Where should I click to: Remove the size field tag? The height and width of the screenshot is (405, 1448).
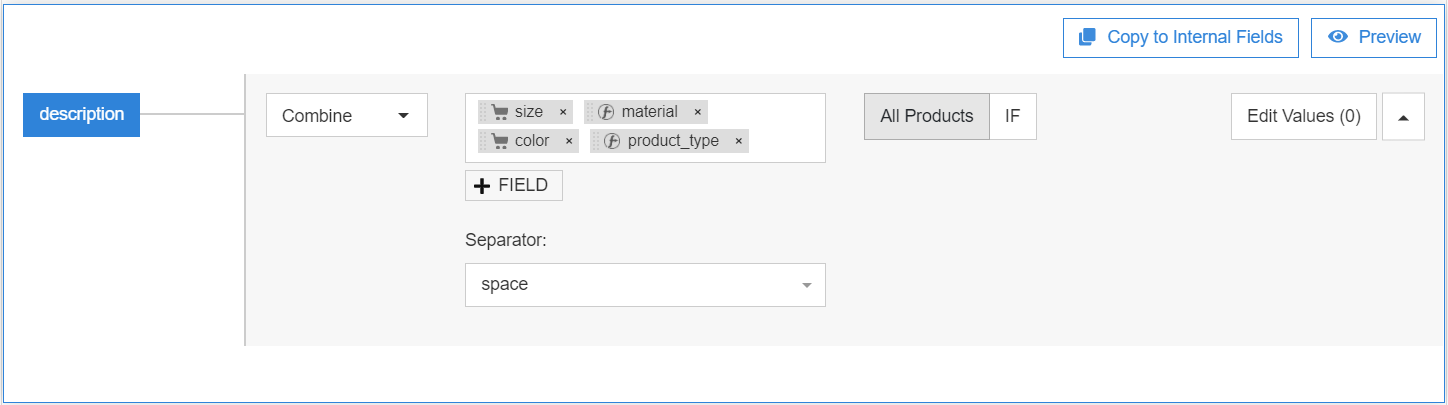[563, 112]
